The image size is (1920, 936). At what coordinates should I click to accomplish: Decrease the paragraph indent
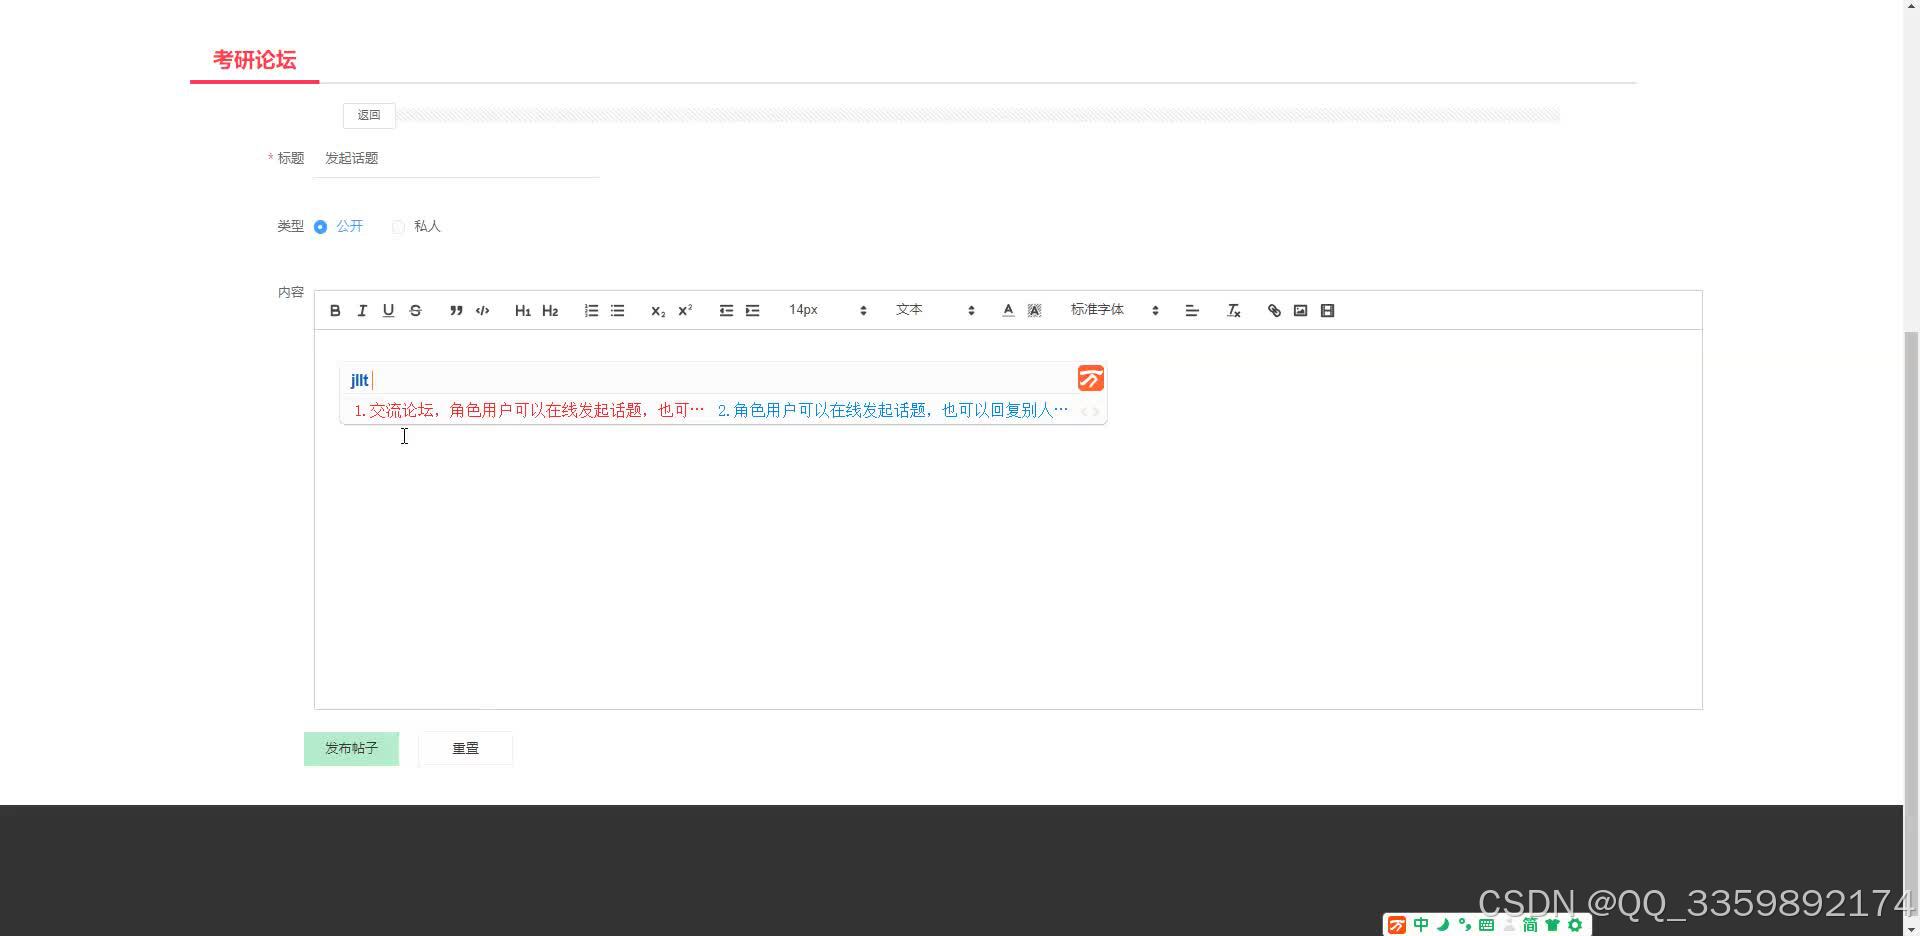726,311
